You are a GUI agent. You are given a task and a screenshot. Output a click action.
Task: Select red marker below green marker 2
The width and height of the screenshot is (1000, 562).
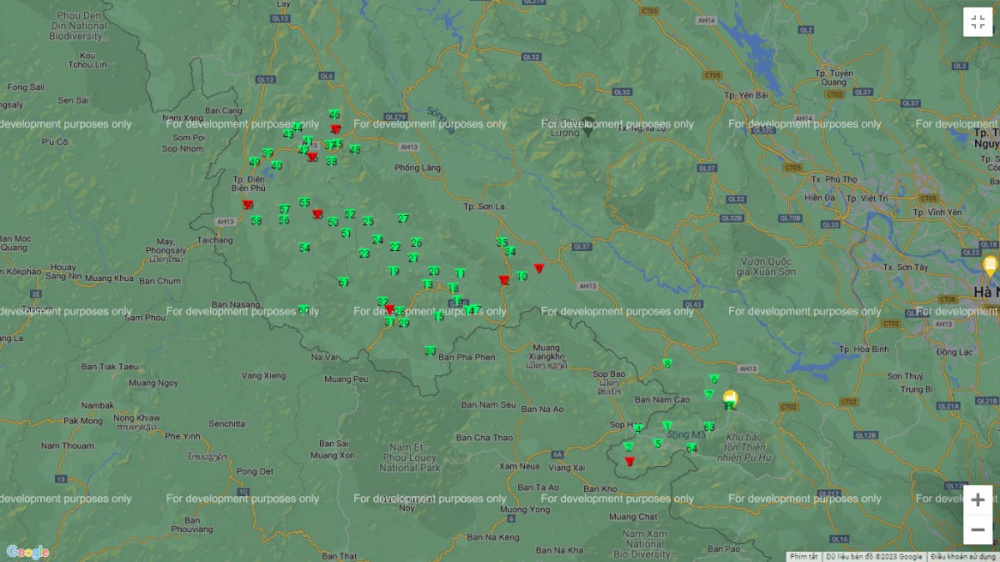(x=629, y=461)
